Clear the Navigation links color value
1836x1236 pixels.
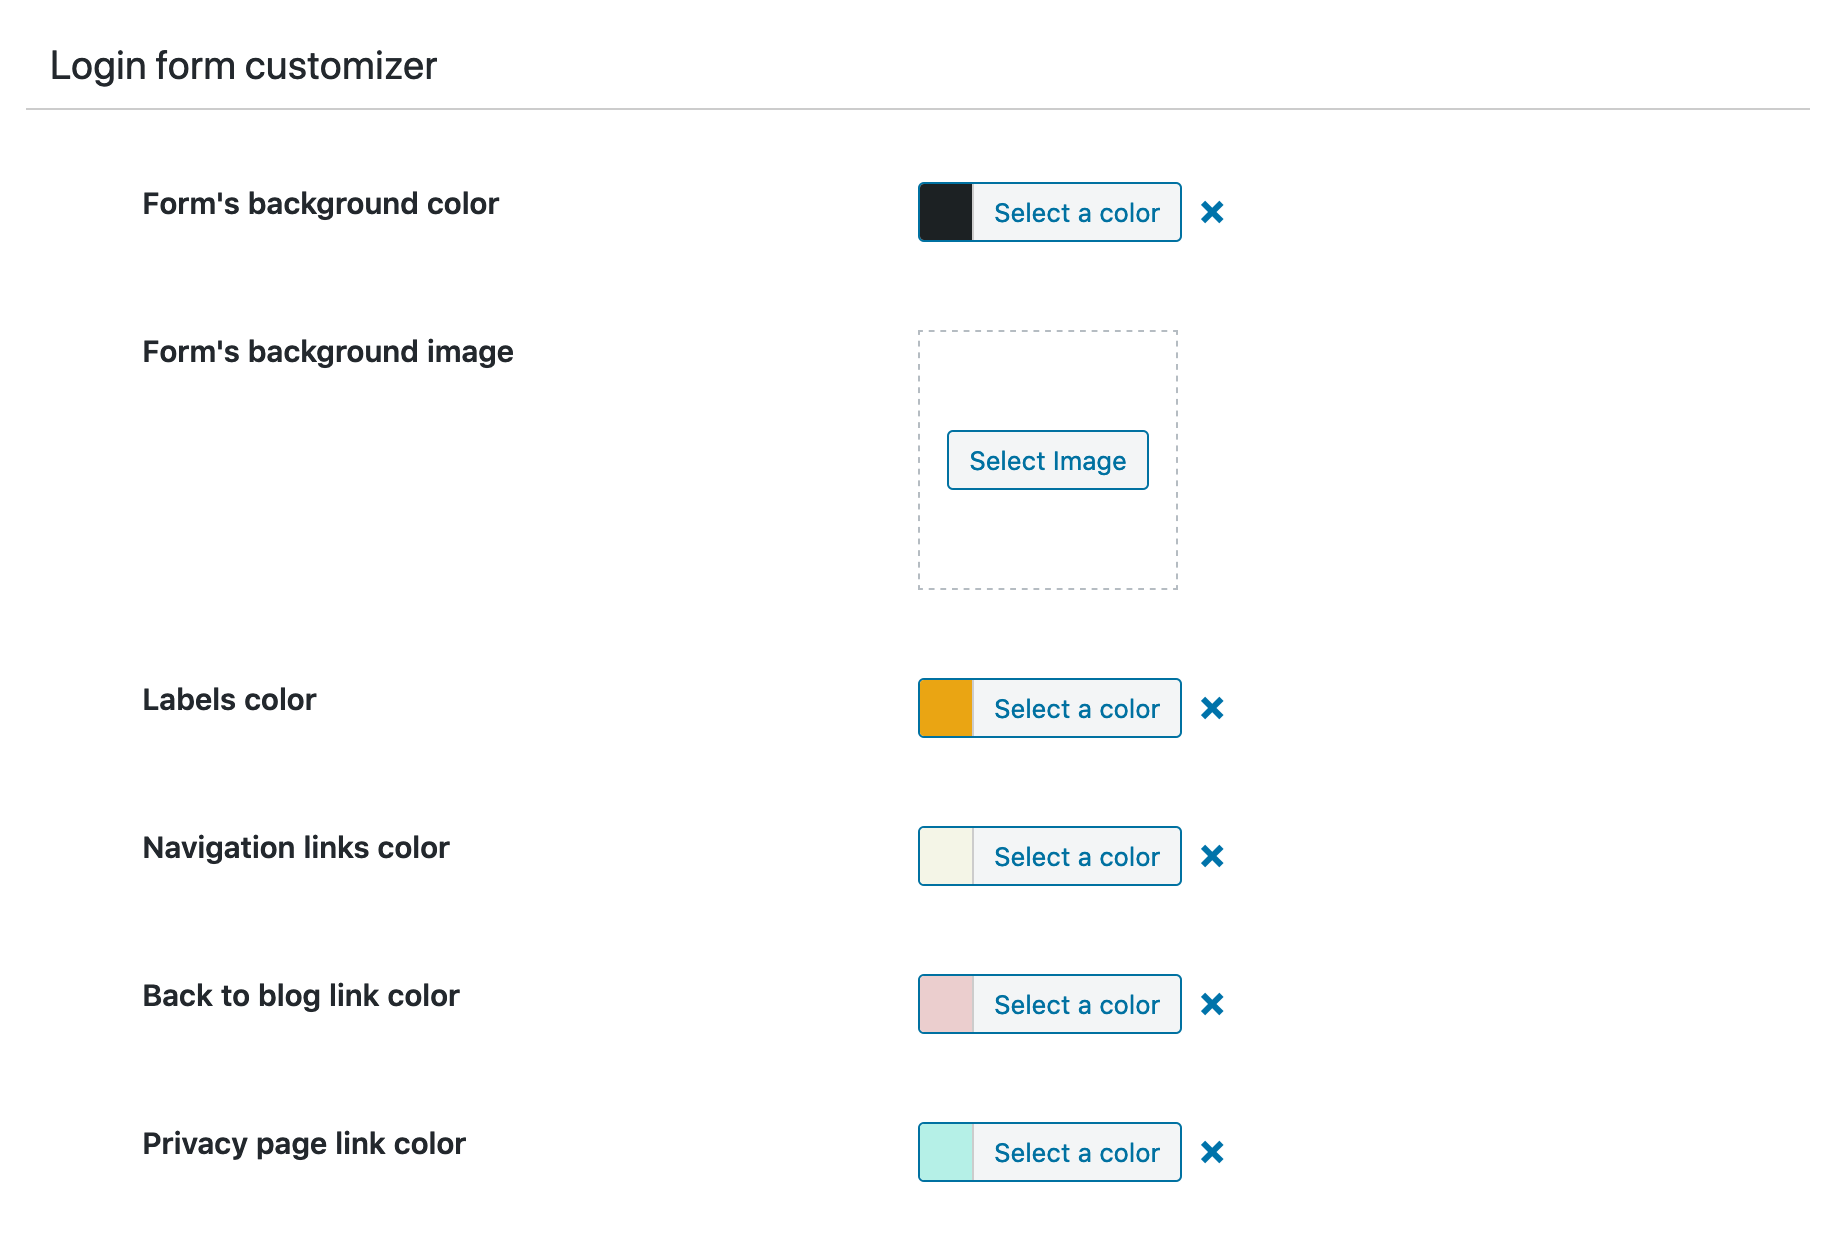(x=1212, y=856)
